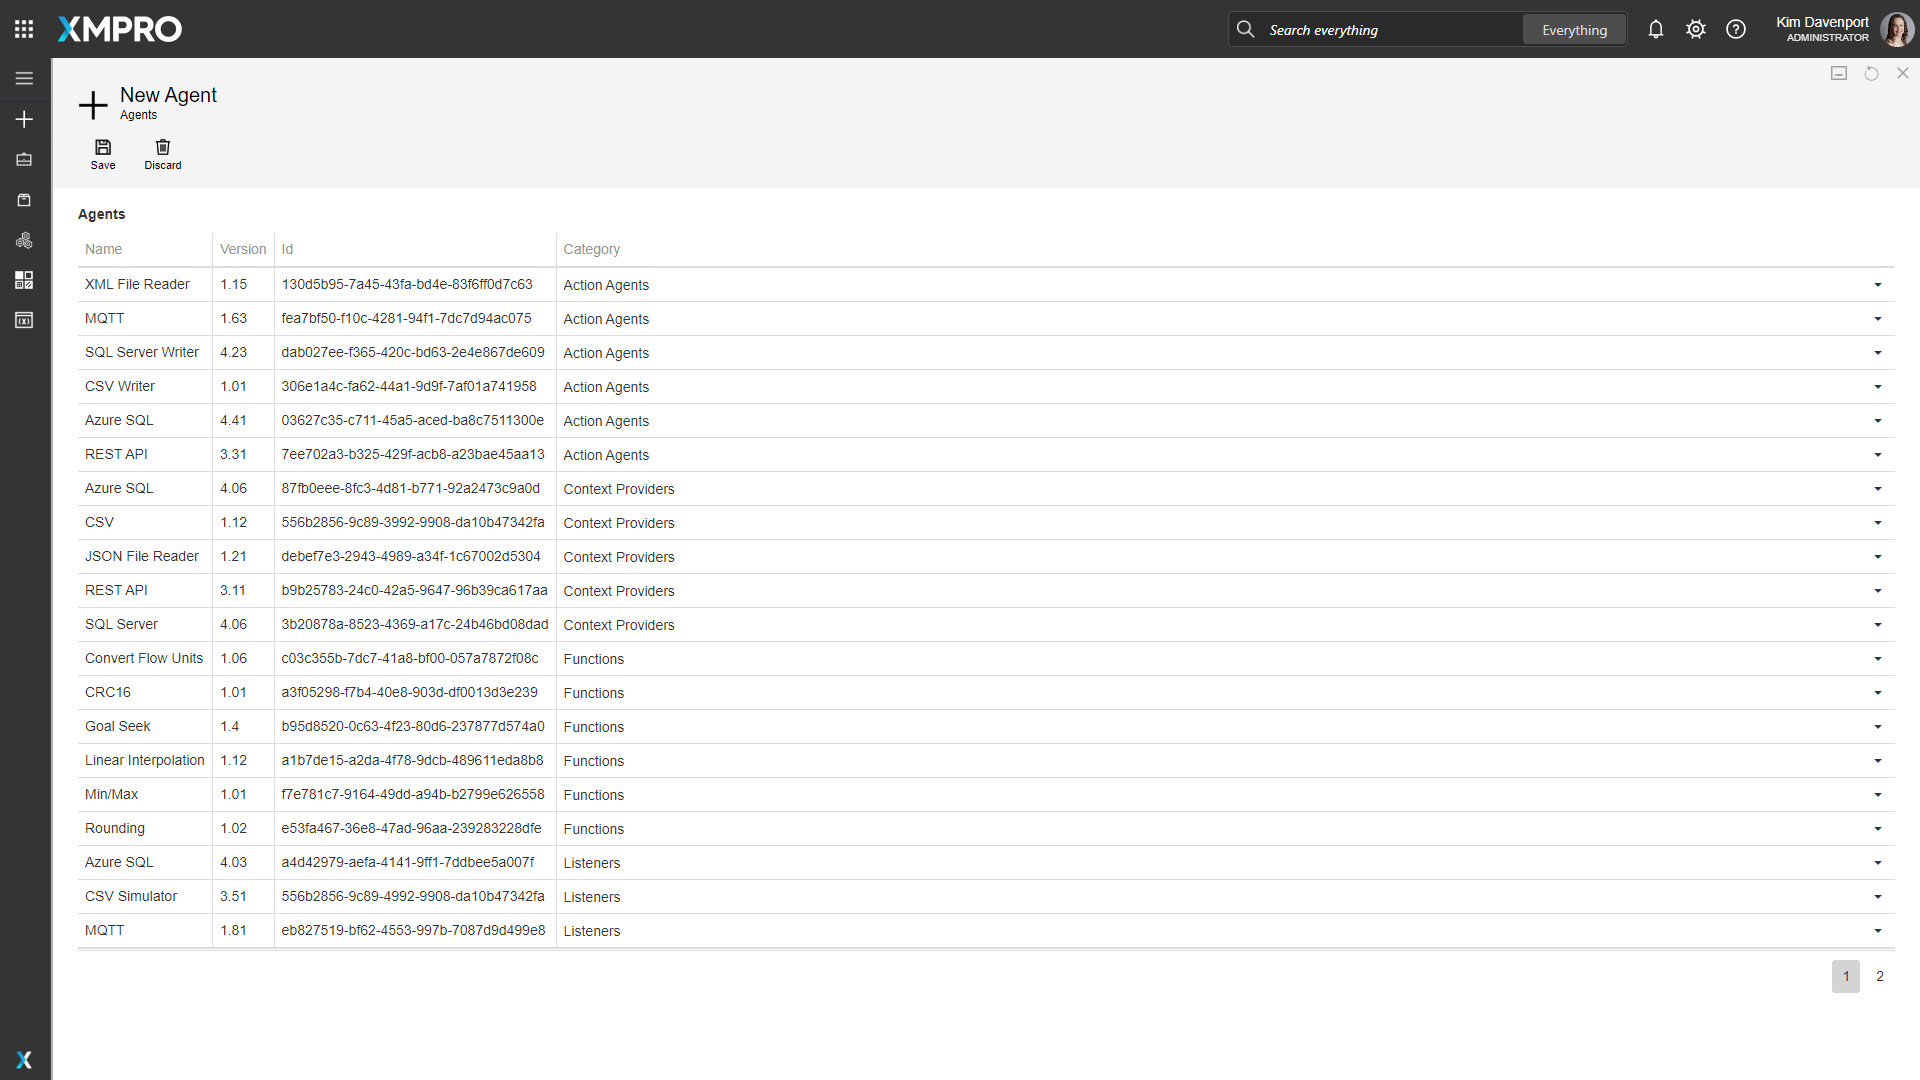Expand category dropdown for CSV Simulator row

tap(1877, 897)
